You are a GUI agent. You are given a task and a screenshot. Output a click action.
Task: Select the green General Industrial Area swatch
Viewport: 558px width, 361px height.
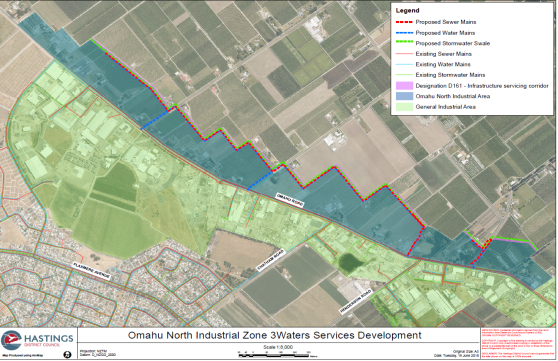tap(404, 107)
